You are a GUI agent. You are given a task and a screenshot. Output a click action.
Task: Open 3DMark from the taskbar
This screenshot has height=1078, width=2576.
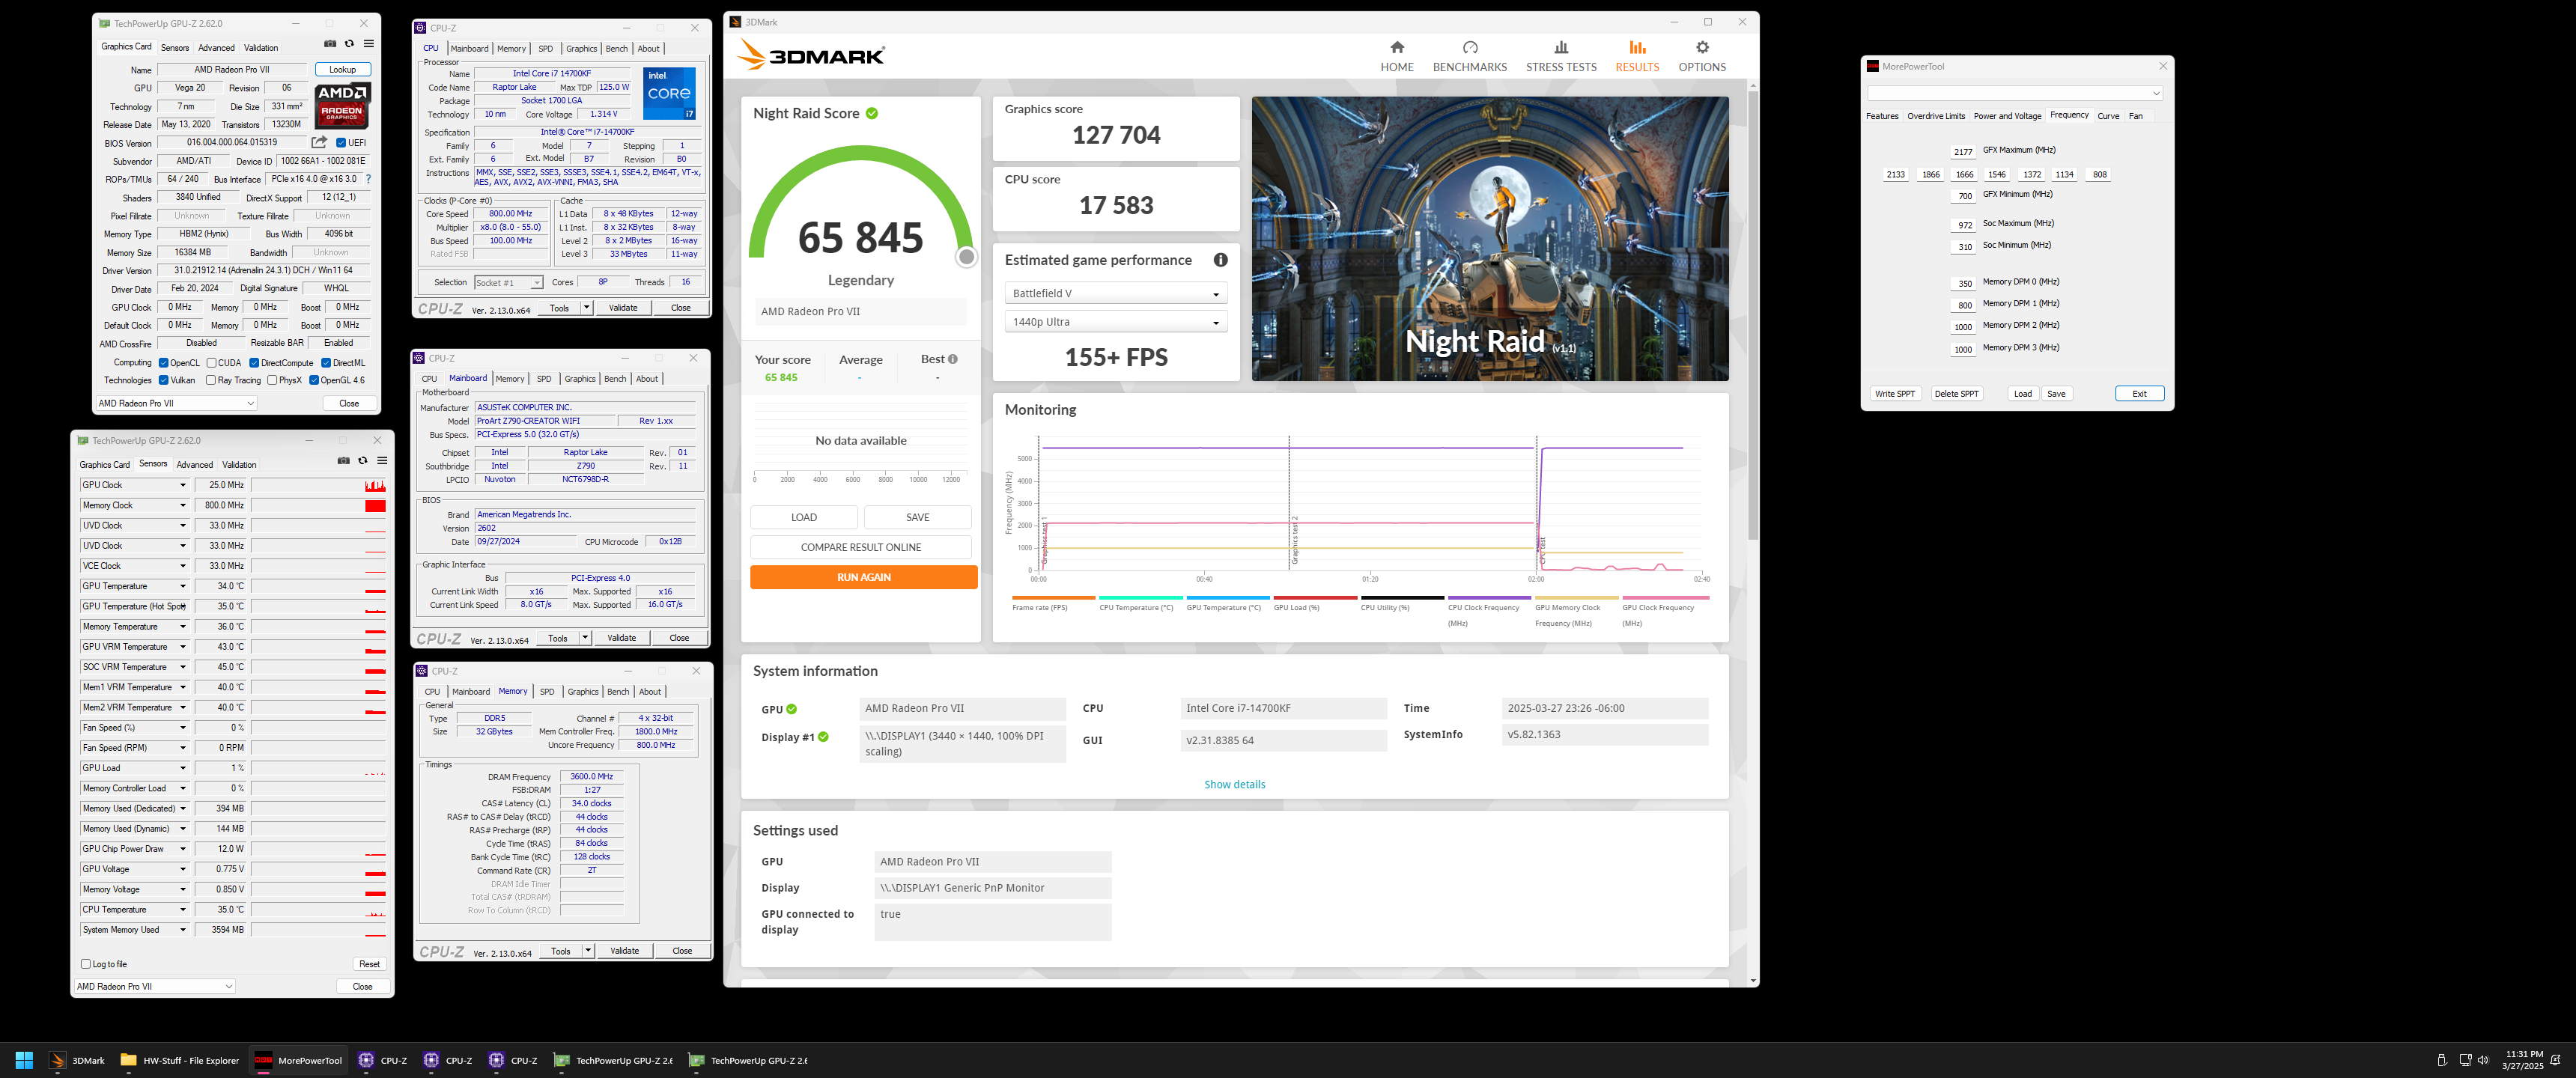pyautogui.click(x=77, y=1060)
